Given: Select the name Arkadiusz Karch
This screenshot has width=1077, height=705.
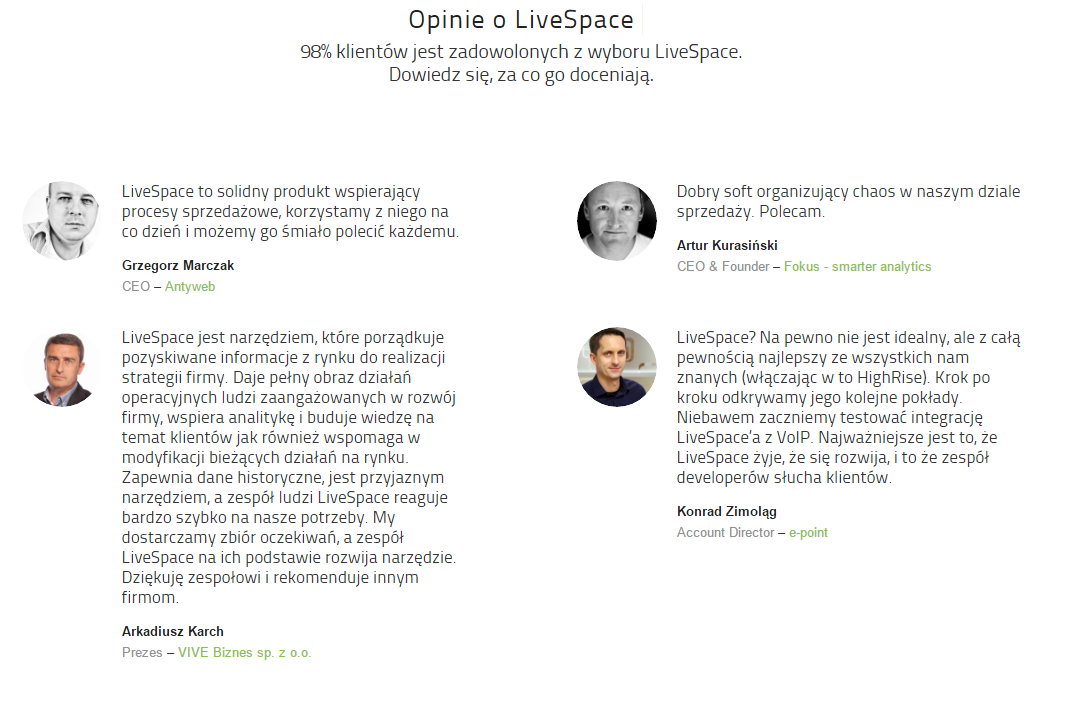Looking at the screenshot, I should click(173, 632).
